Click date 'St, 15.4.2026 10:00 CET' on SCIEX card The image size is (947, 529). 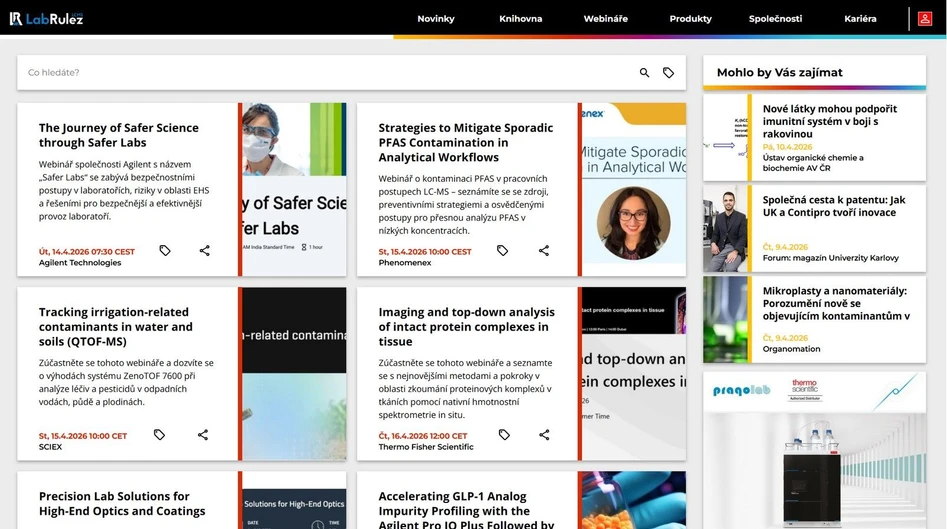pyautogui.click(x=83, y=436)
